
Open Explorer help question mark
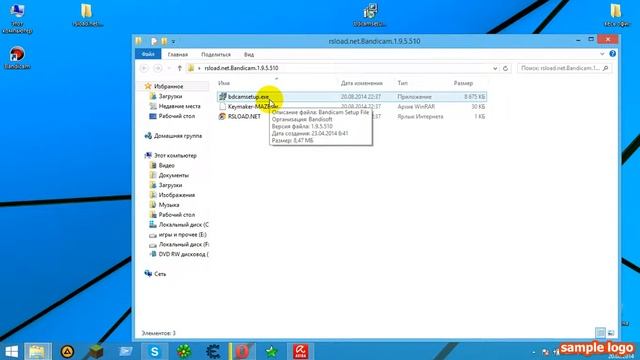point(612,53)
